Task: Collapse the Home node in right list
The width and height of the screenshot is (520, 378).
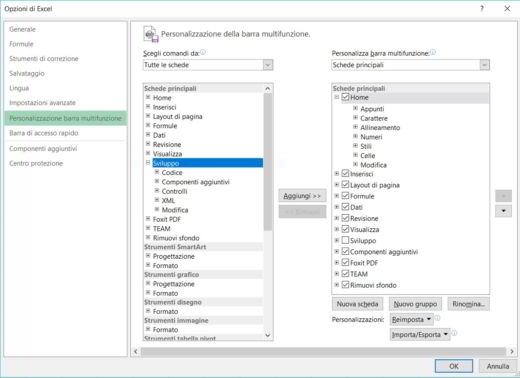Action: 337,97
